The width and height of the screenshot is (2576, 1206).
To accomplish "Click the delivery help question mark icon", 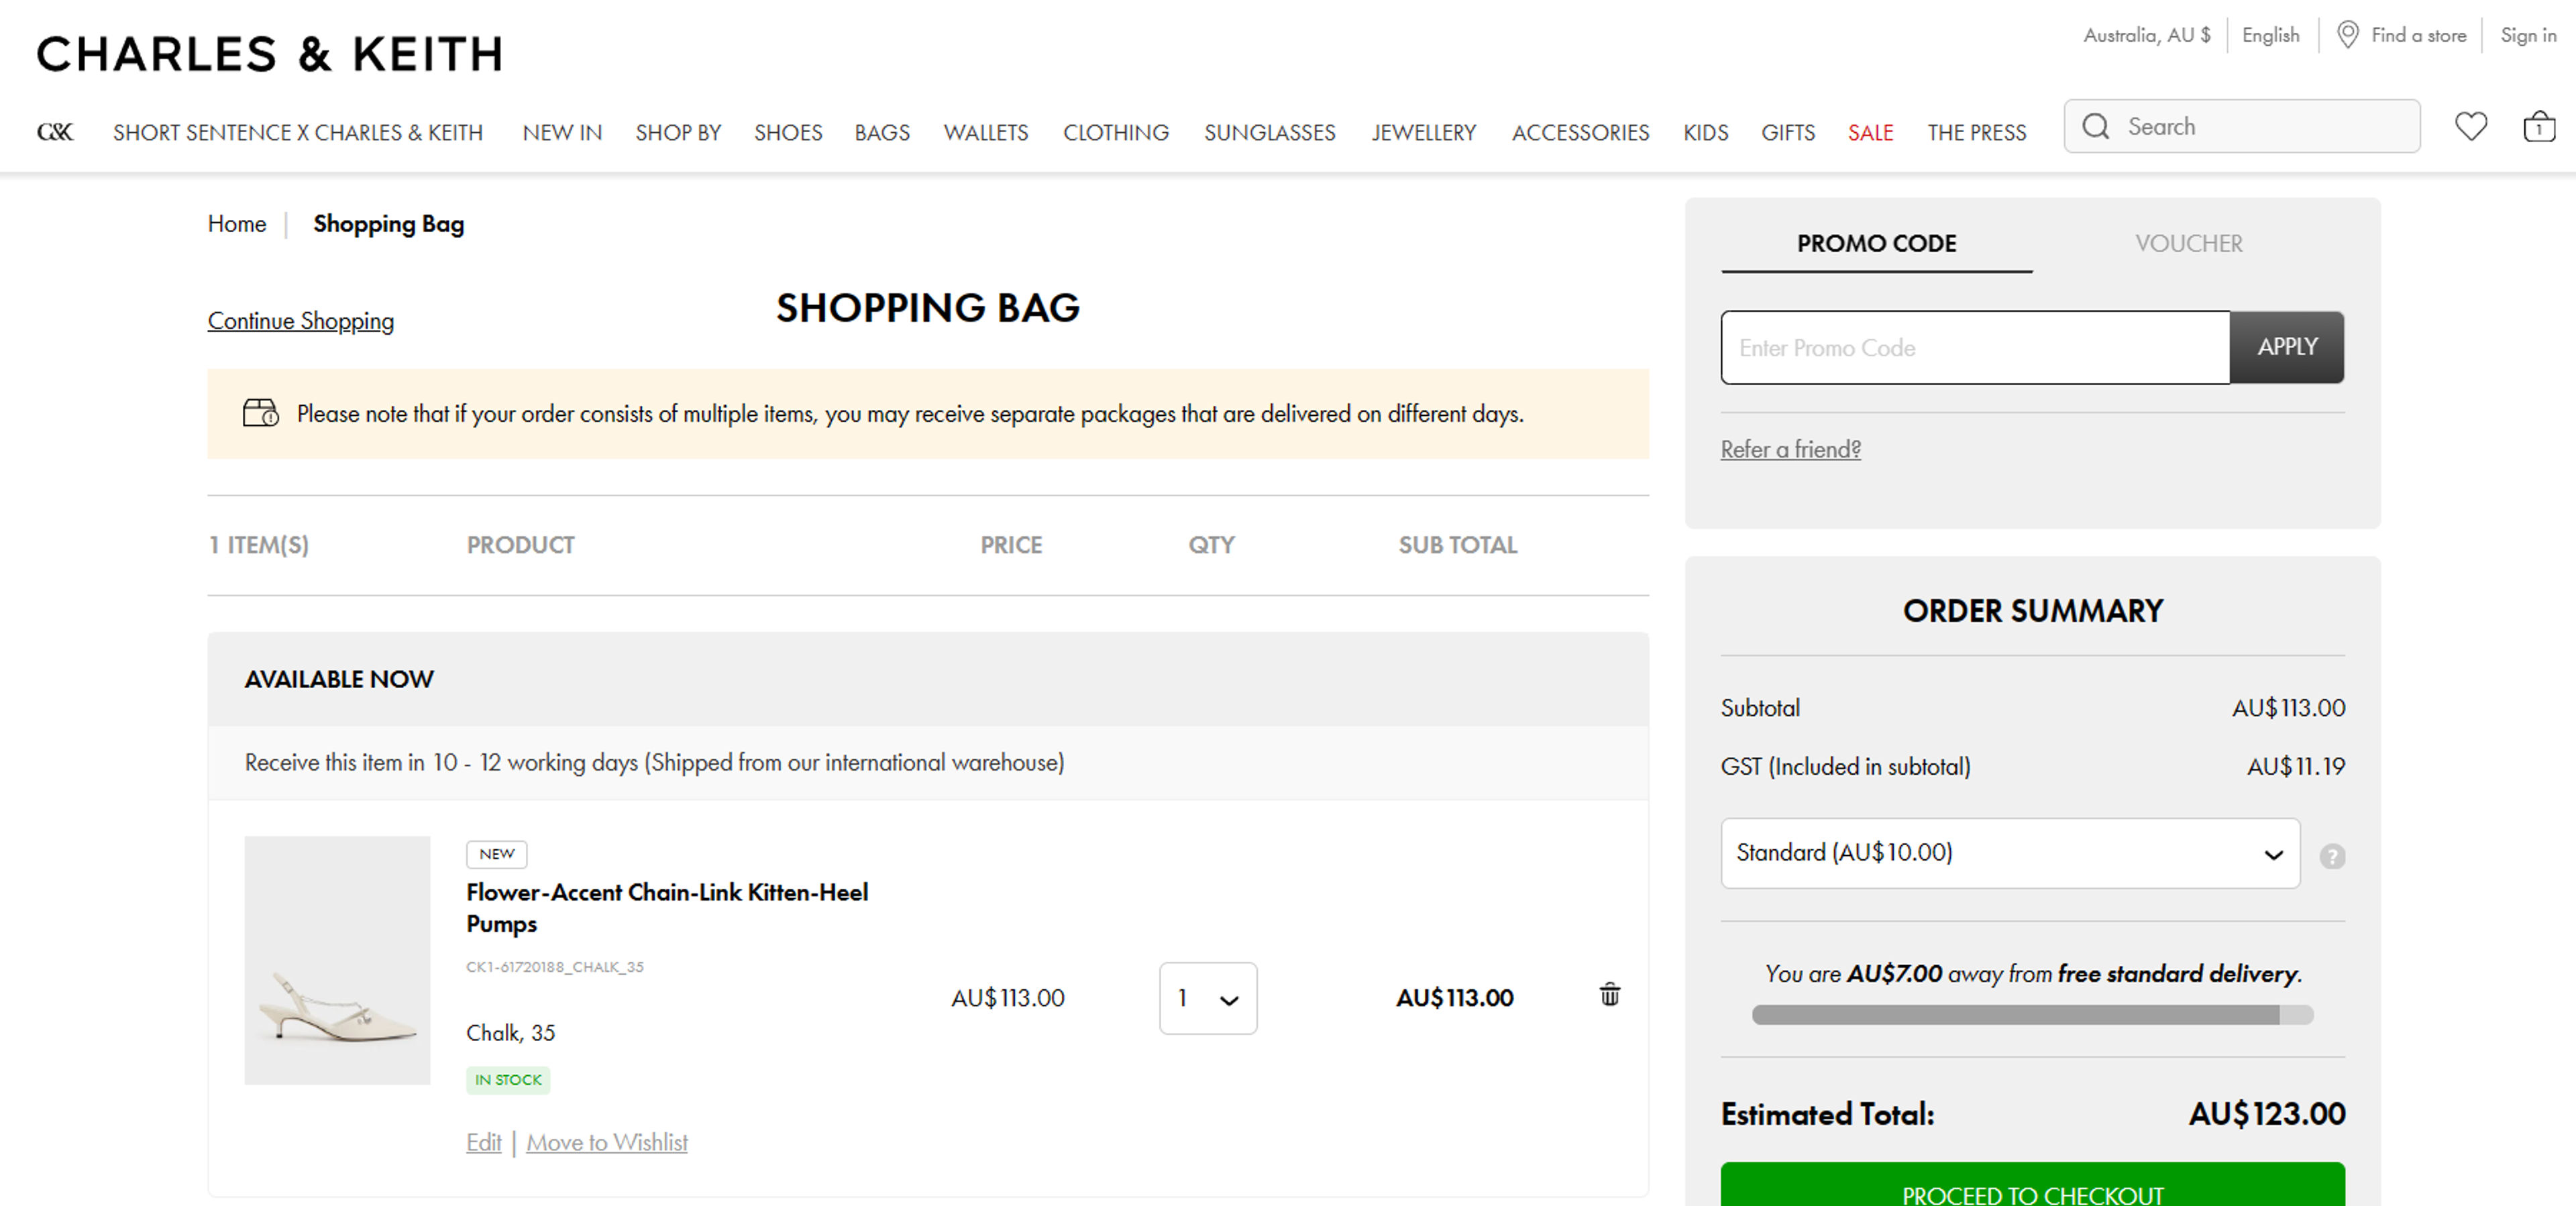I will [2332, 856].
